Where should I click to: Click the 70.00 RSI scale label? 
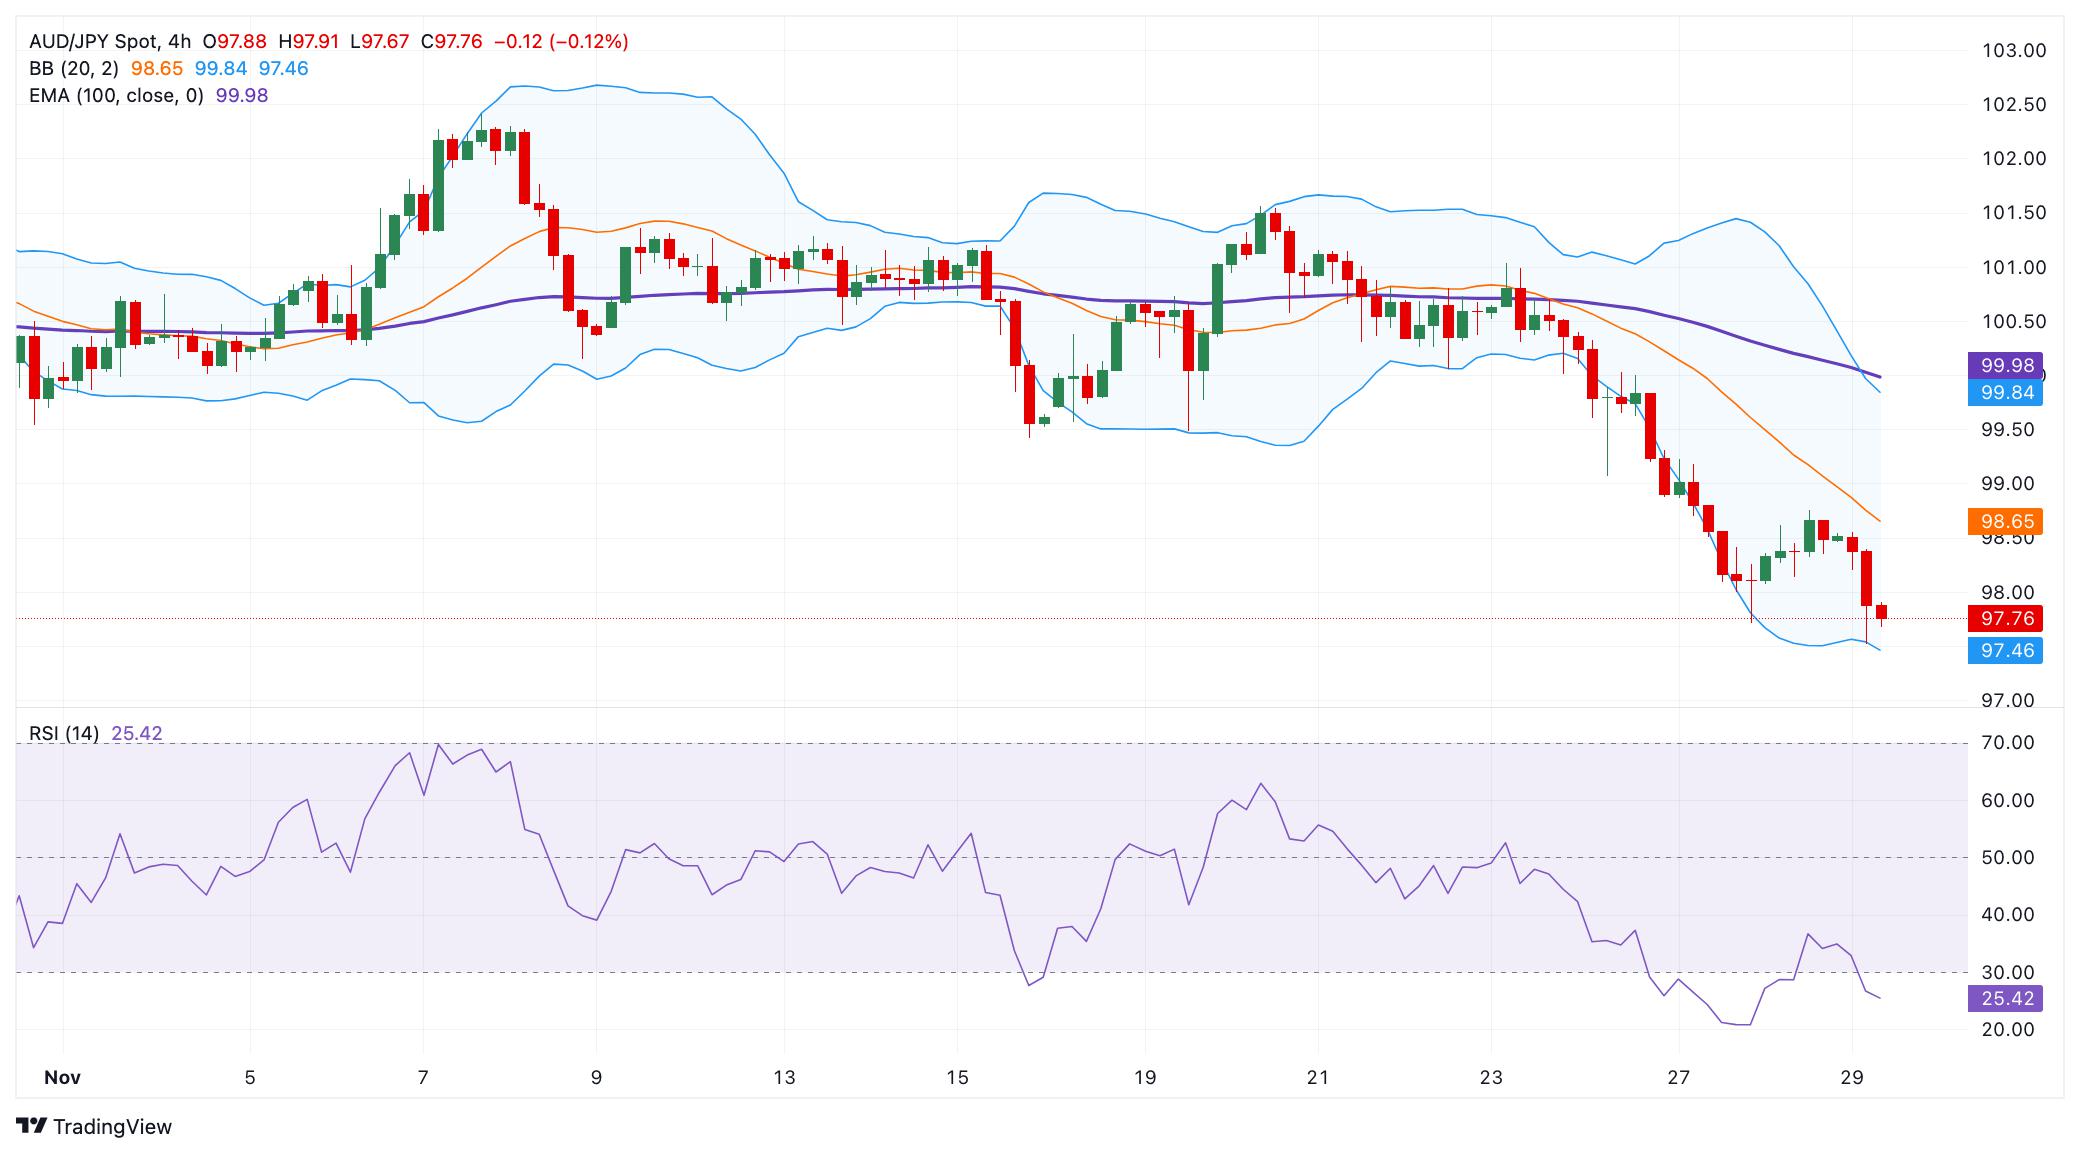pyautogui.click(x=2008, y=742)
